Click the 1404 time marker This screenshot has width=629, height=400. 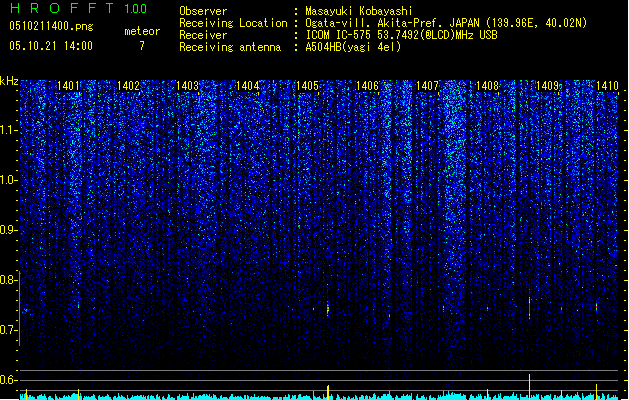point(248,86)
